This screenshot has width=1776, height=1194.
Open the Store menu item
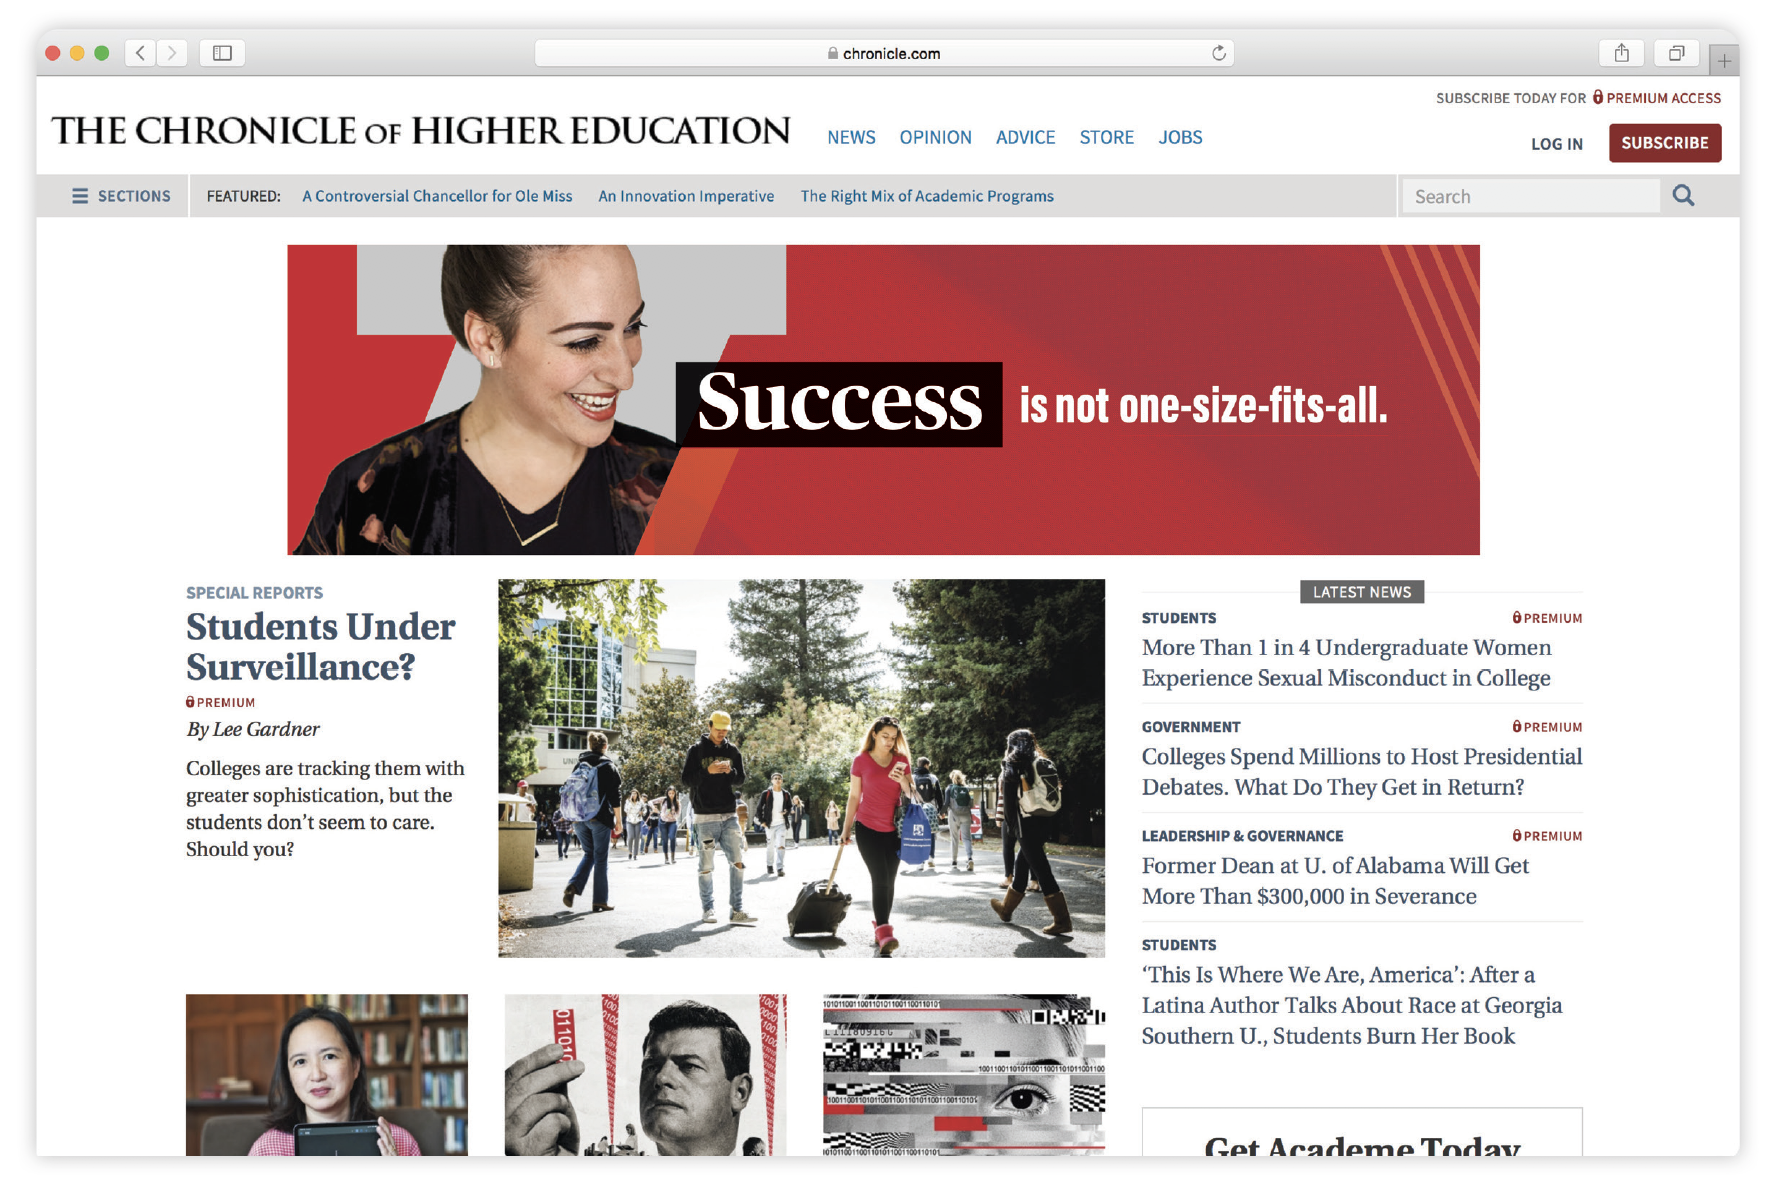point(1106,137)
